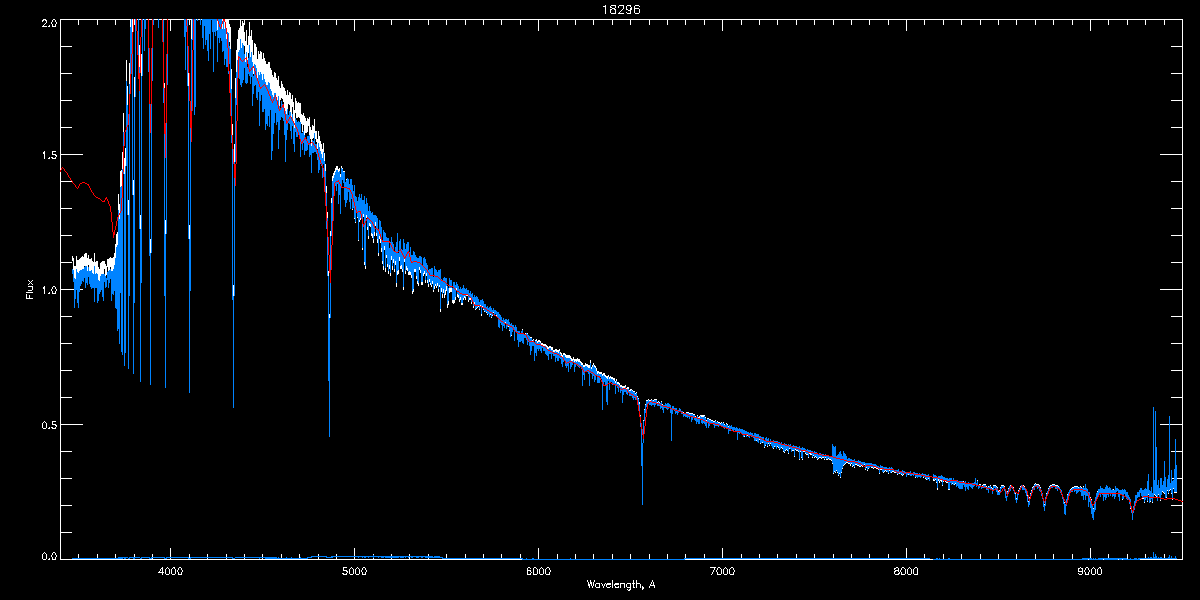The image size is (1200, 600).
Task: Click the "Wavelength, A" x-axis label
Action: point(621,584)
